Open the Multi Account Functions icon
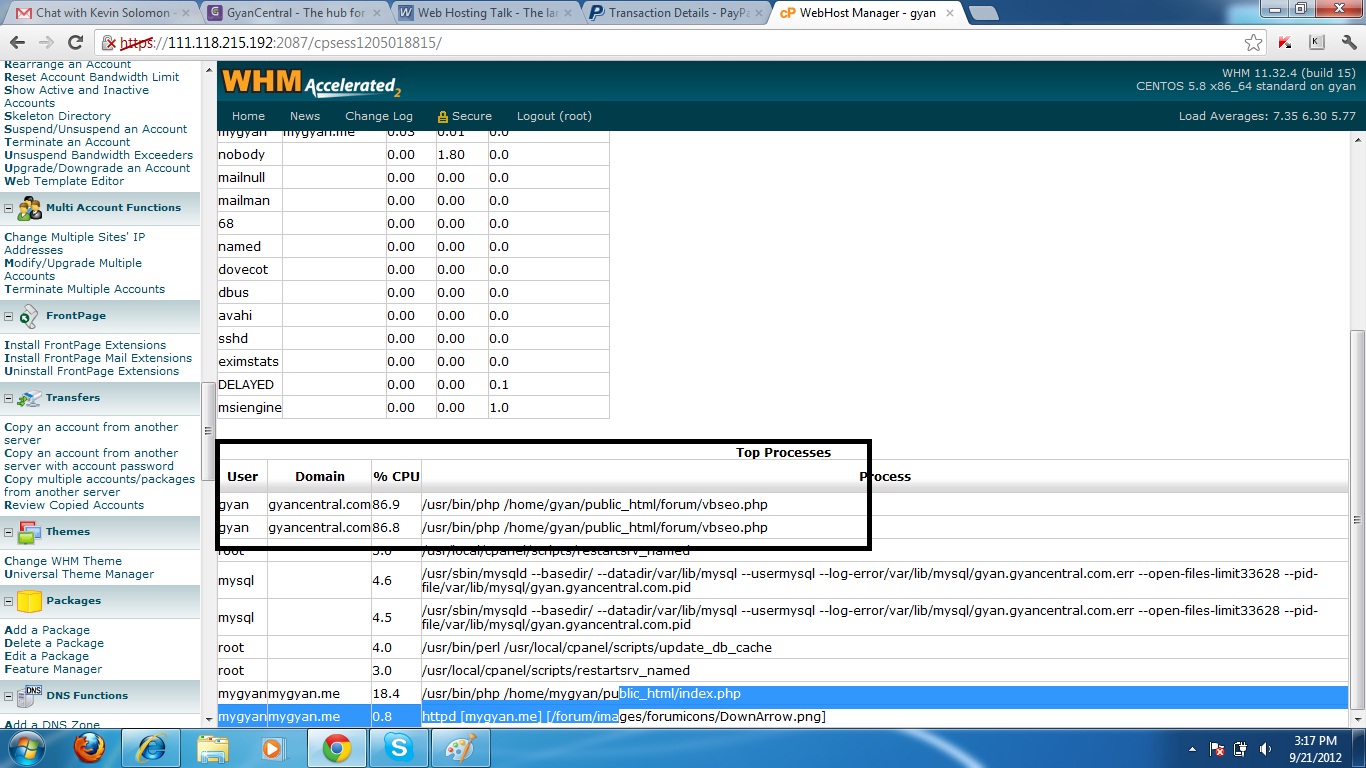This screenshot has height=768, width=1366. click(30, 208)
